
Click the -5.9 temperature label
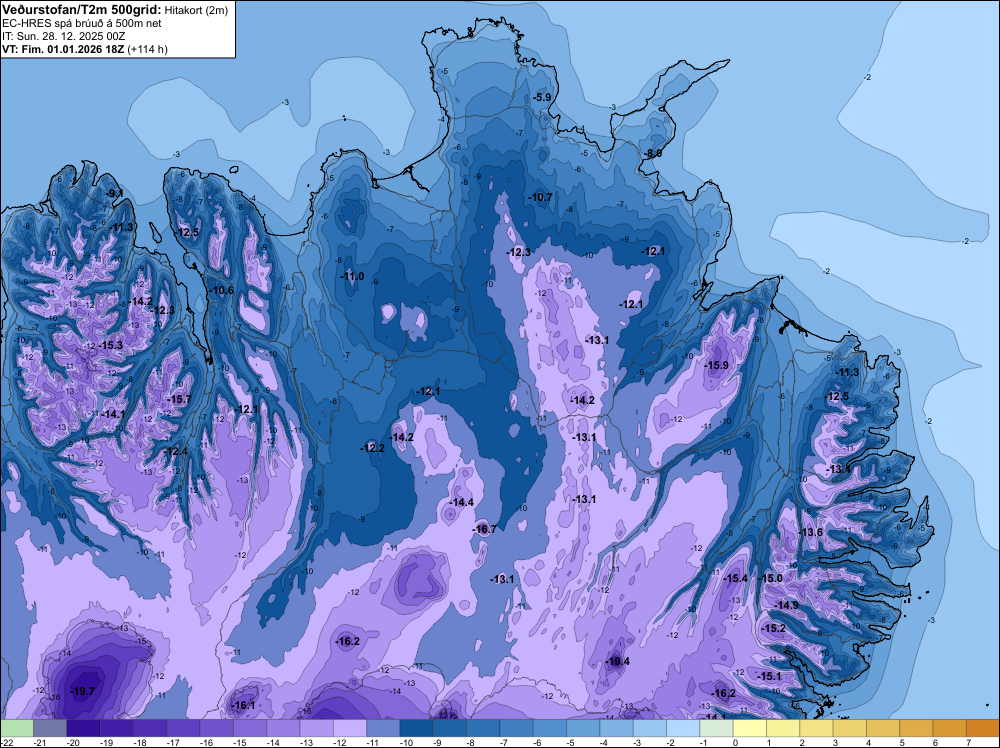point(541,98)
